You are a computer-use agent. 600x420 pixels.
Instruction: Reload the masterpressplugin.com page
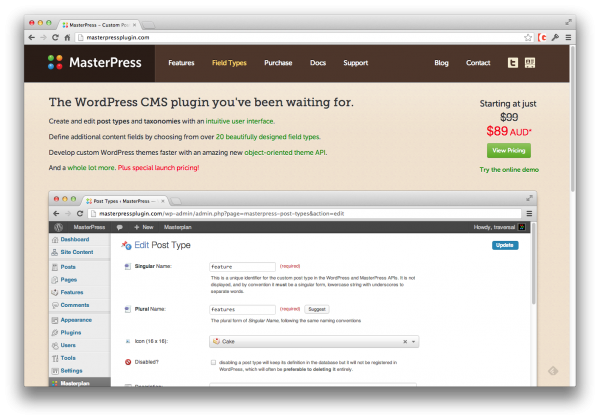tap(55, 37)
